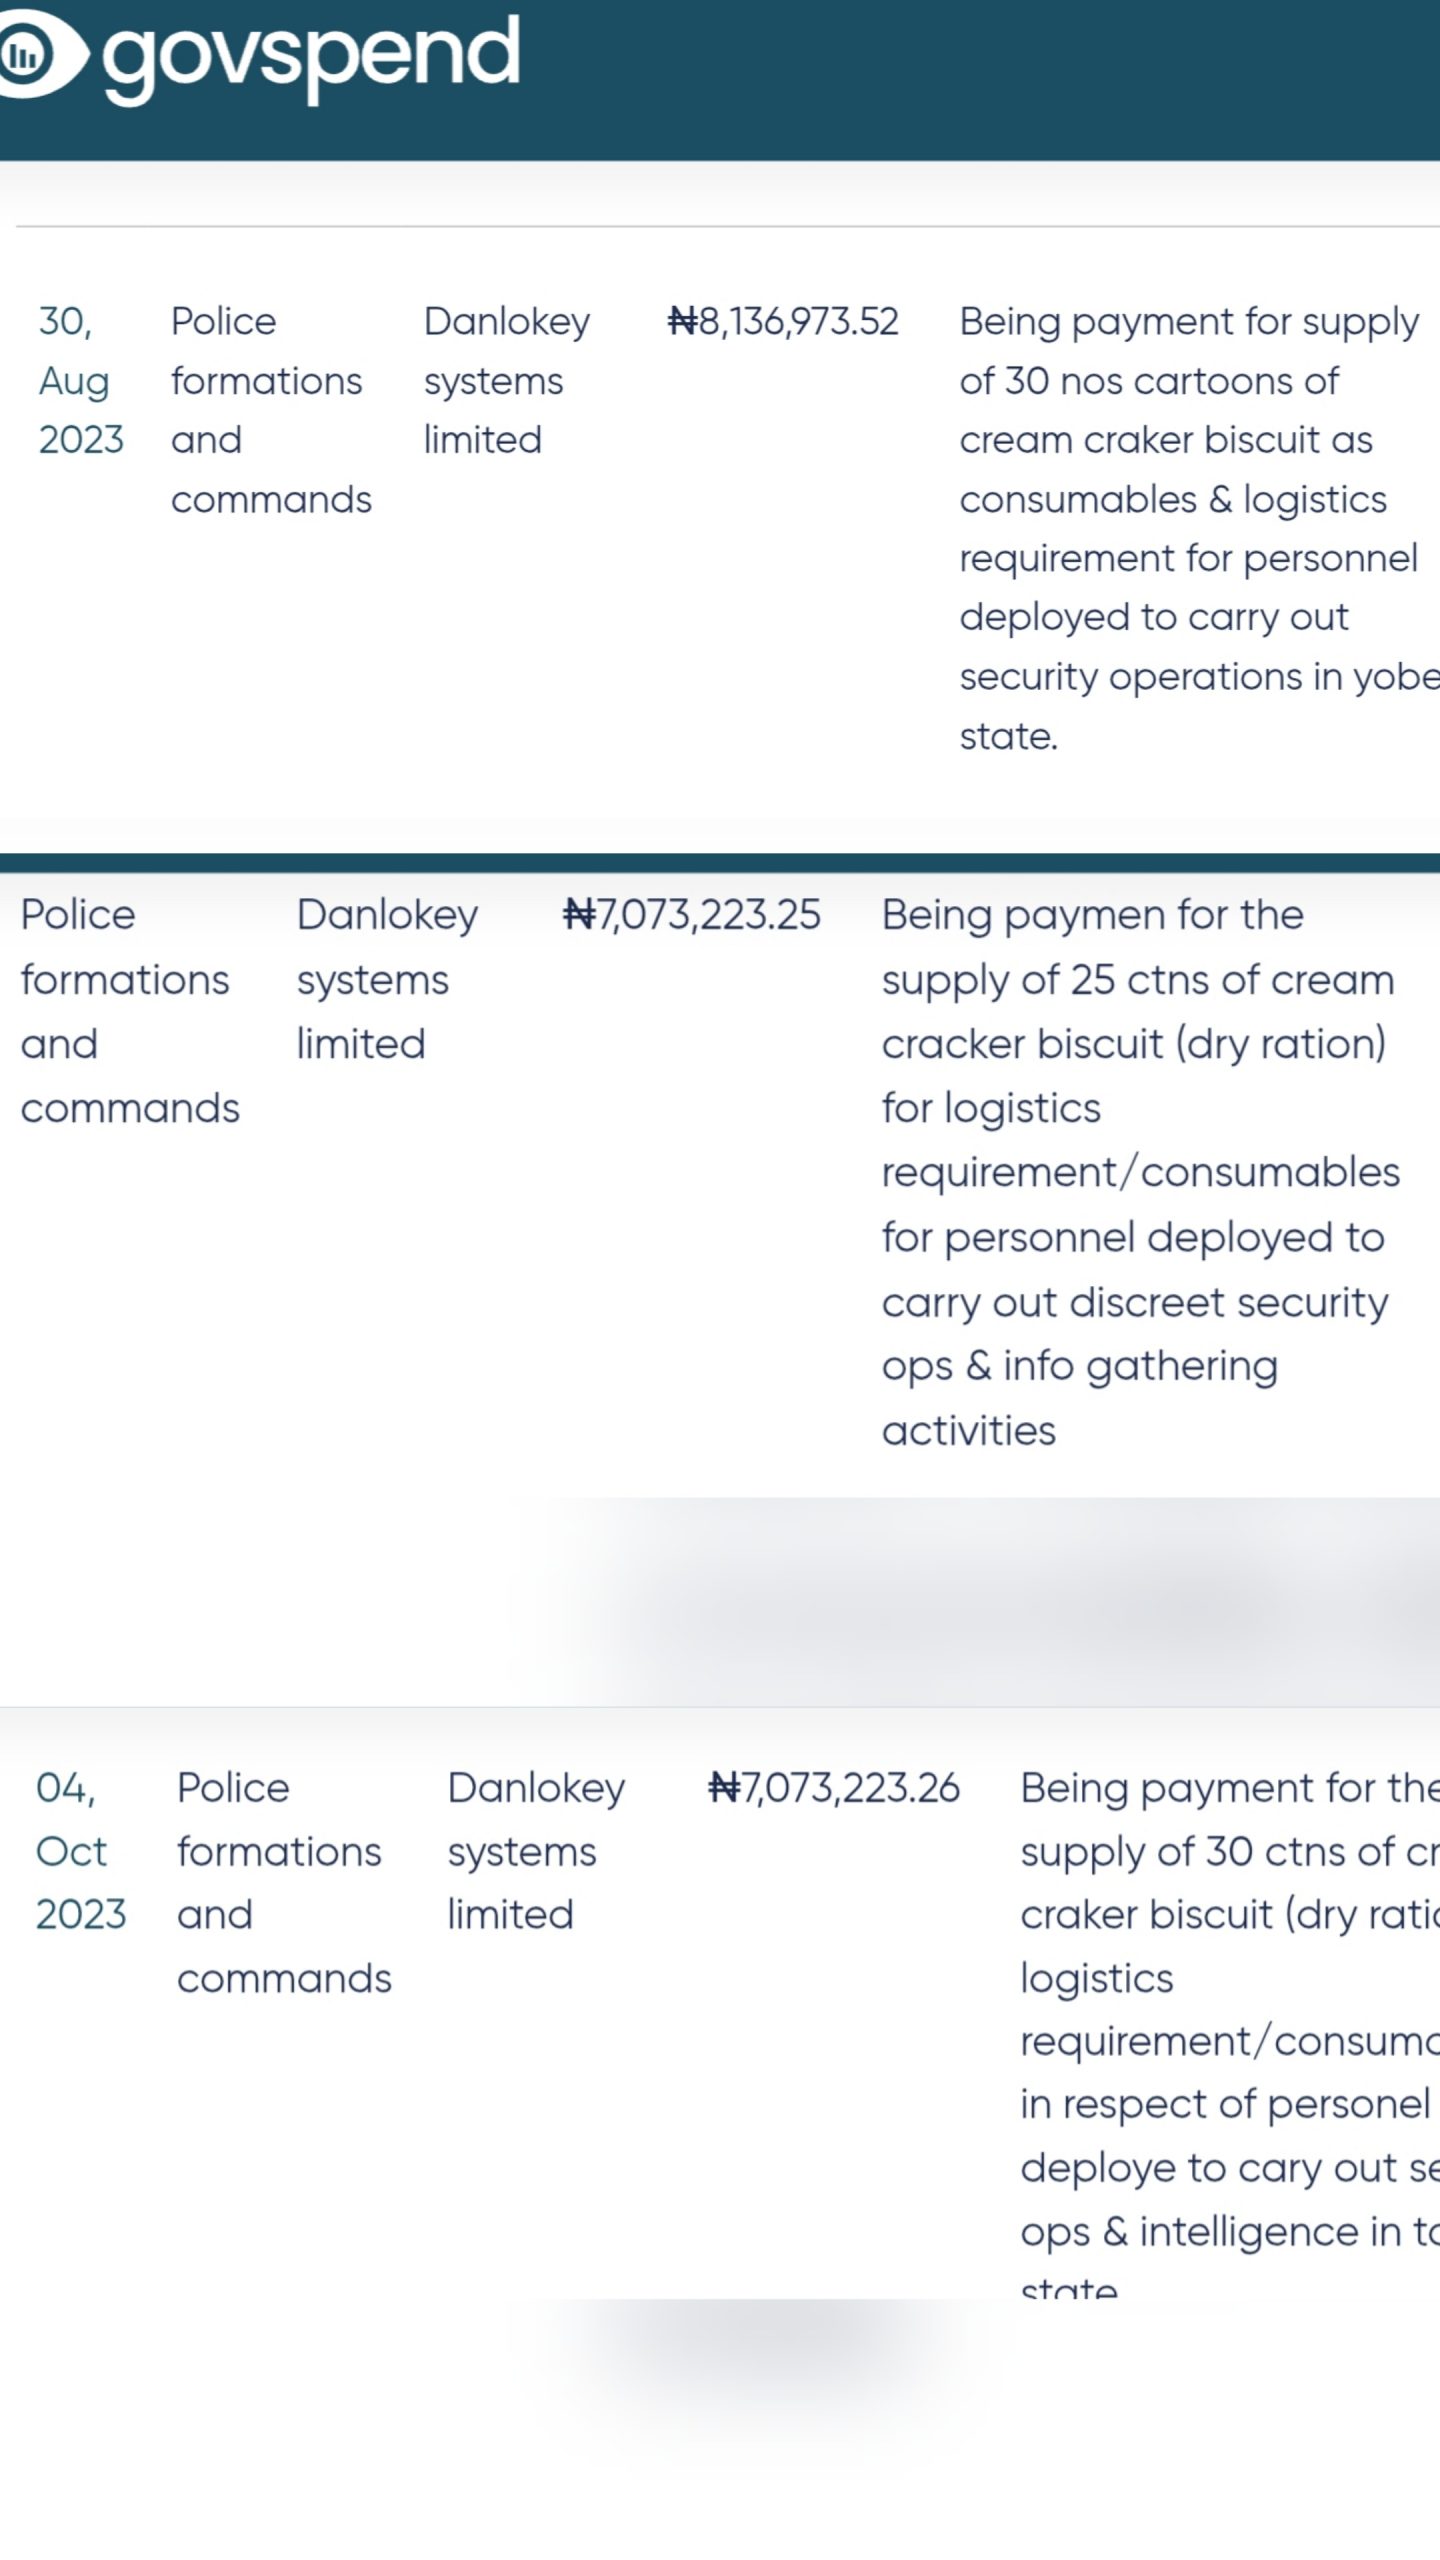
Task: Click the ₦7,073,223.26 payment amount
Action: pos(833,1788)
